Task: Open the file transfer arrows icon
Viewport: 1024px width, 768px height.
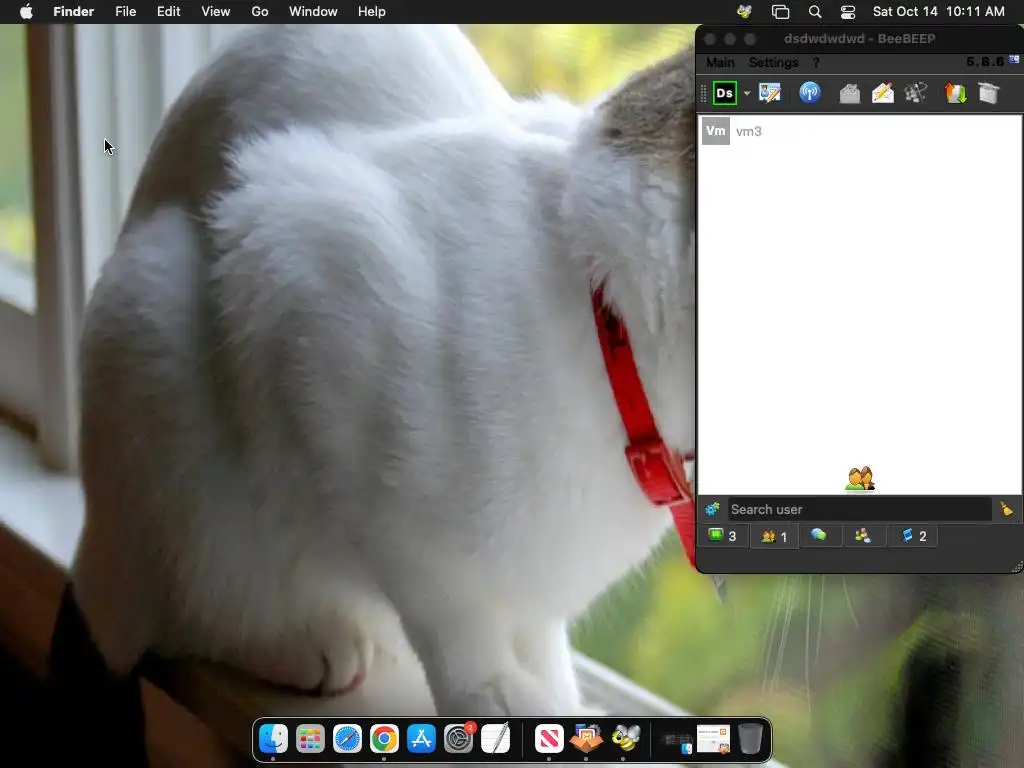Action: 955,93
